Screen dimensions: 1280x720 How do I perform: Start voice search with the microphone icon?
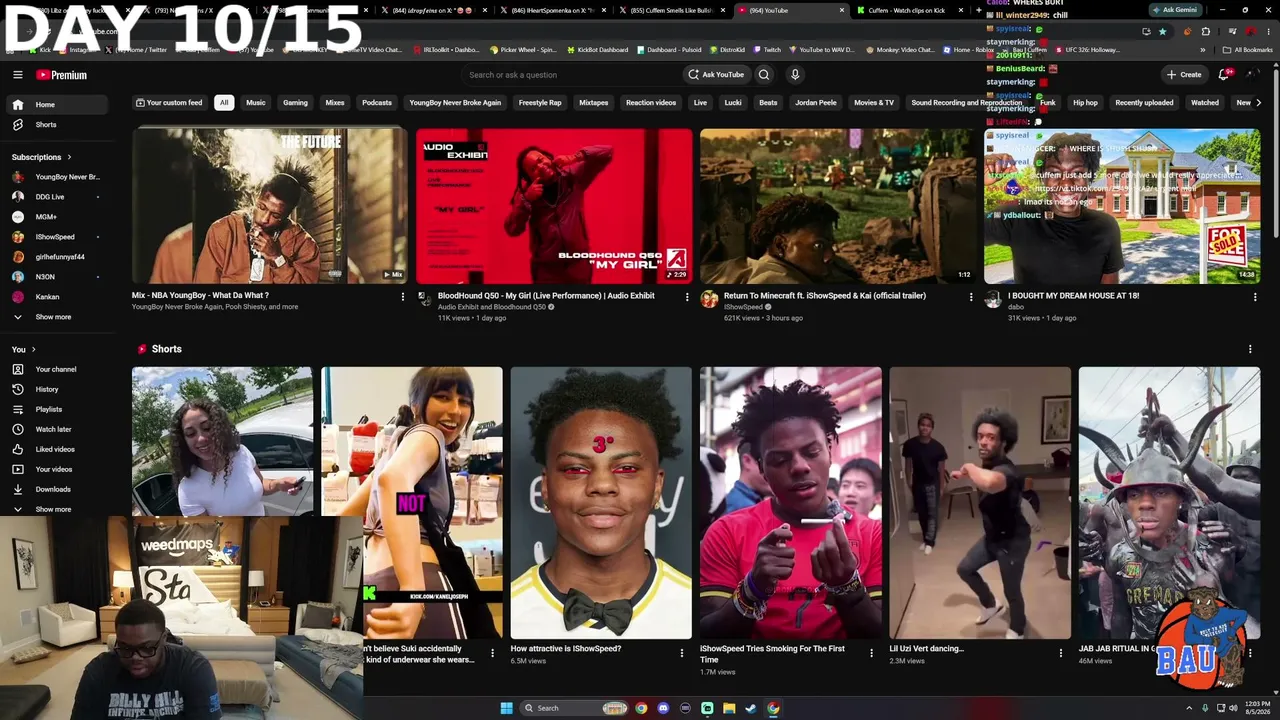tap(795, 75)
